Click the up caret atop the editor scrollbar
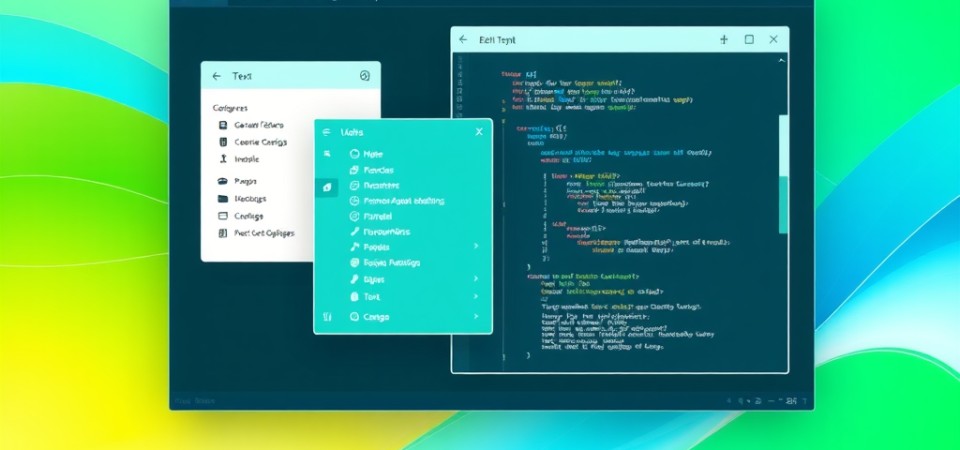Image resolution: width=960 pixels, height=450 pixels. click(x=781, y=61)
